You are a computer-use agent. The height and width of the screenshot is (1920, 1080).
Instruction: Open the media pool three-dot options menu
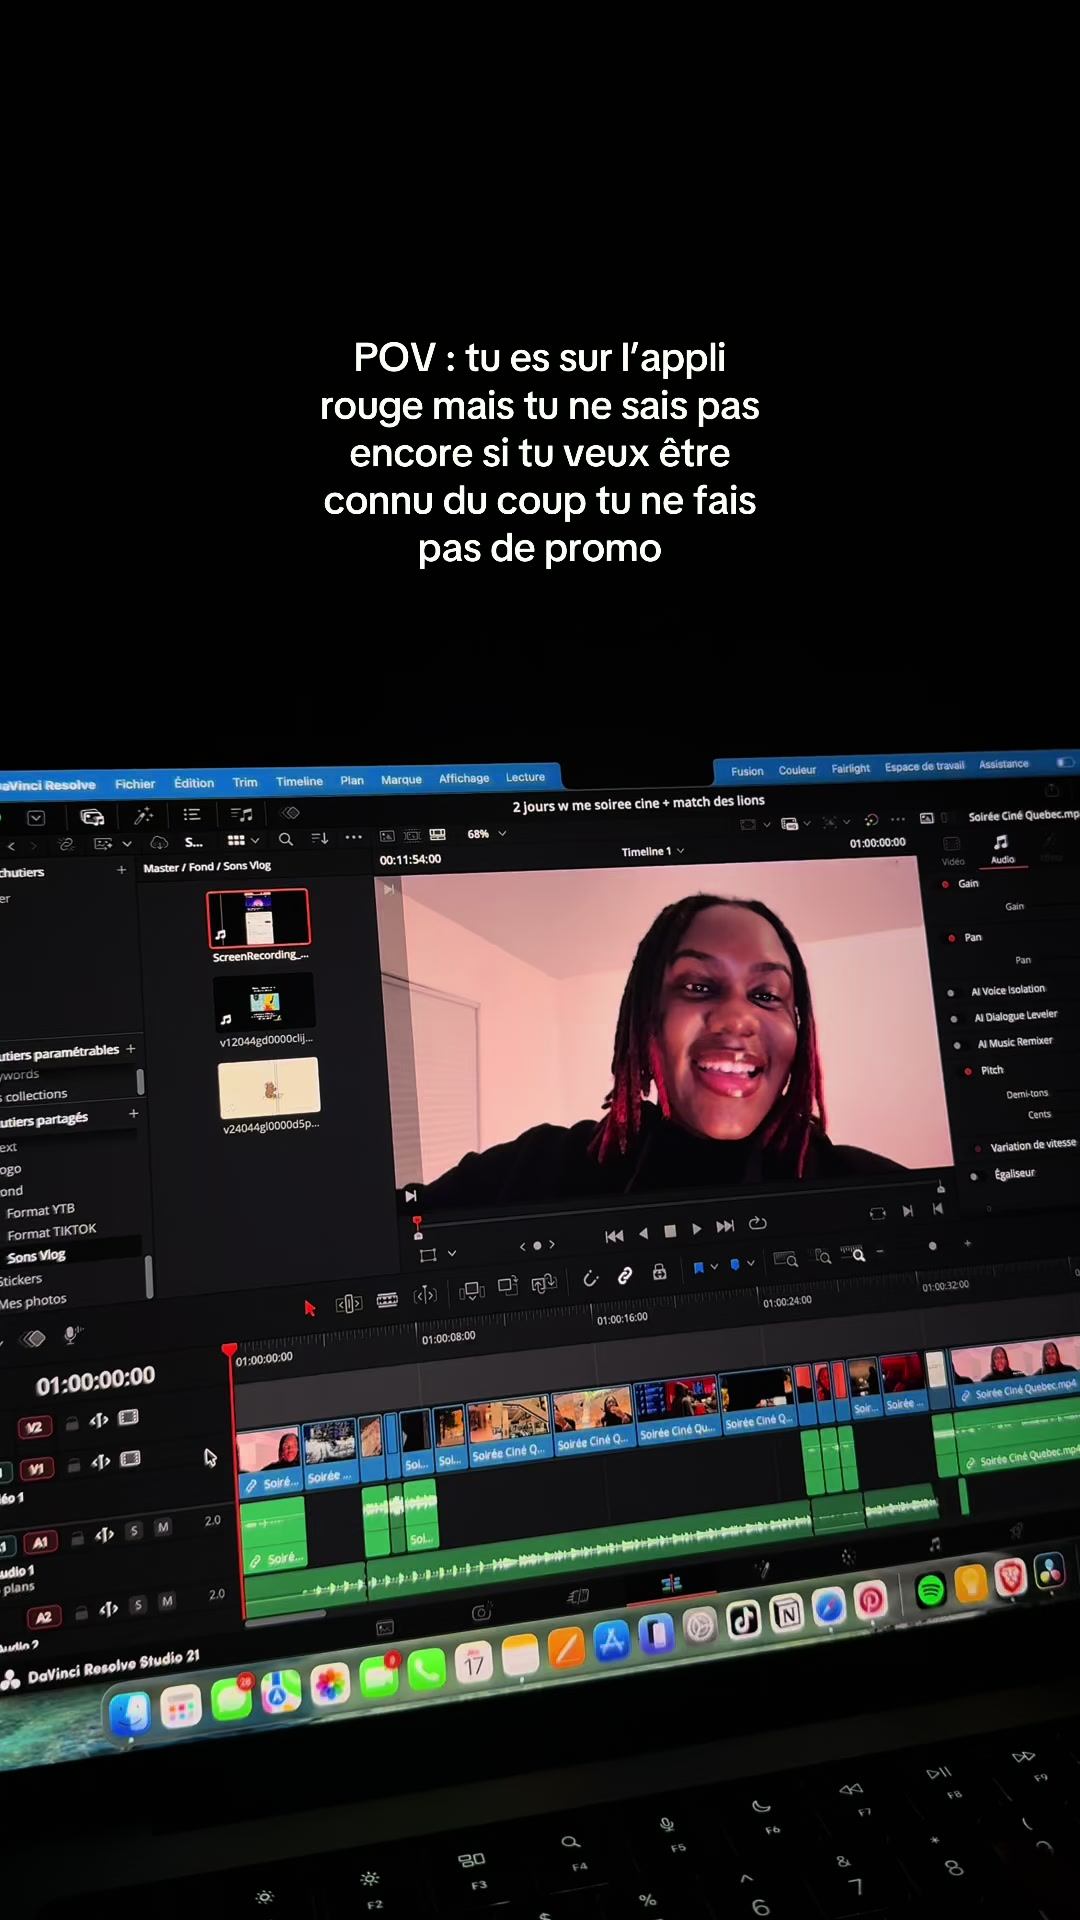coord(353,837)
